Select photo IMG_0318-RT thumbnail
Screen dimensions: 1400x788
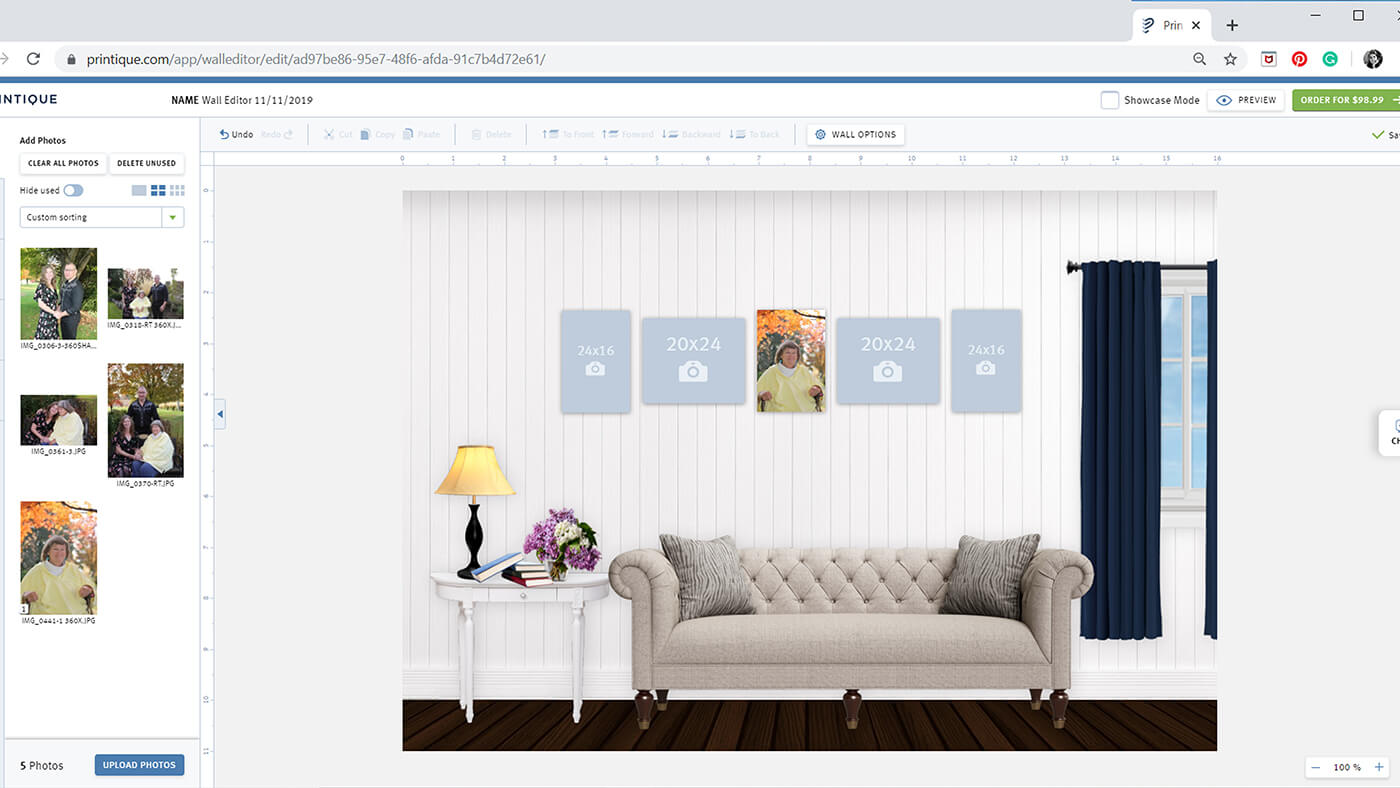pyautogui.click(x=145, y=293)
